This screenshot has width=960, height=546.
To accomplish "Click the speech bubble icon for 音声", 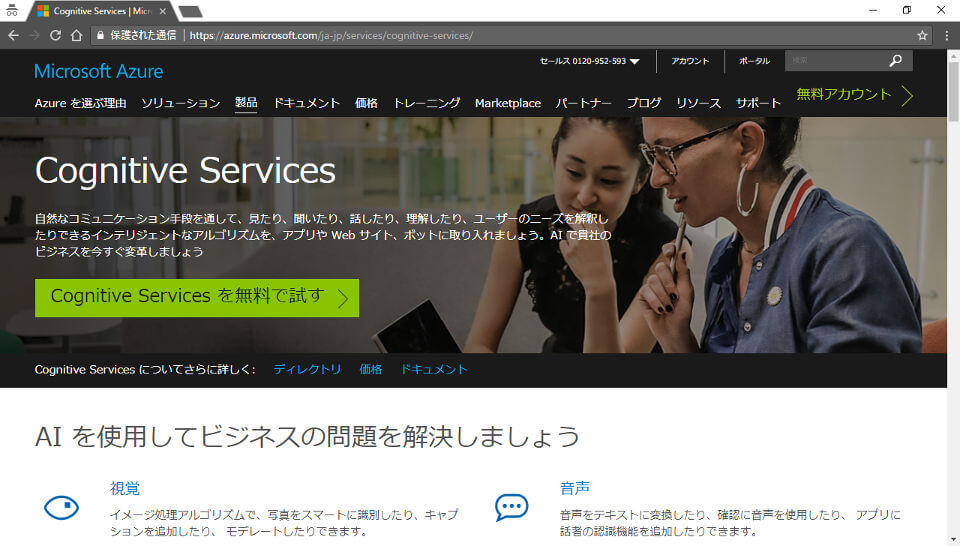I will point(512,507).
